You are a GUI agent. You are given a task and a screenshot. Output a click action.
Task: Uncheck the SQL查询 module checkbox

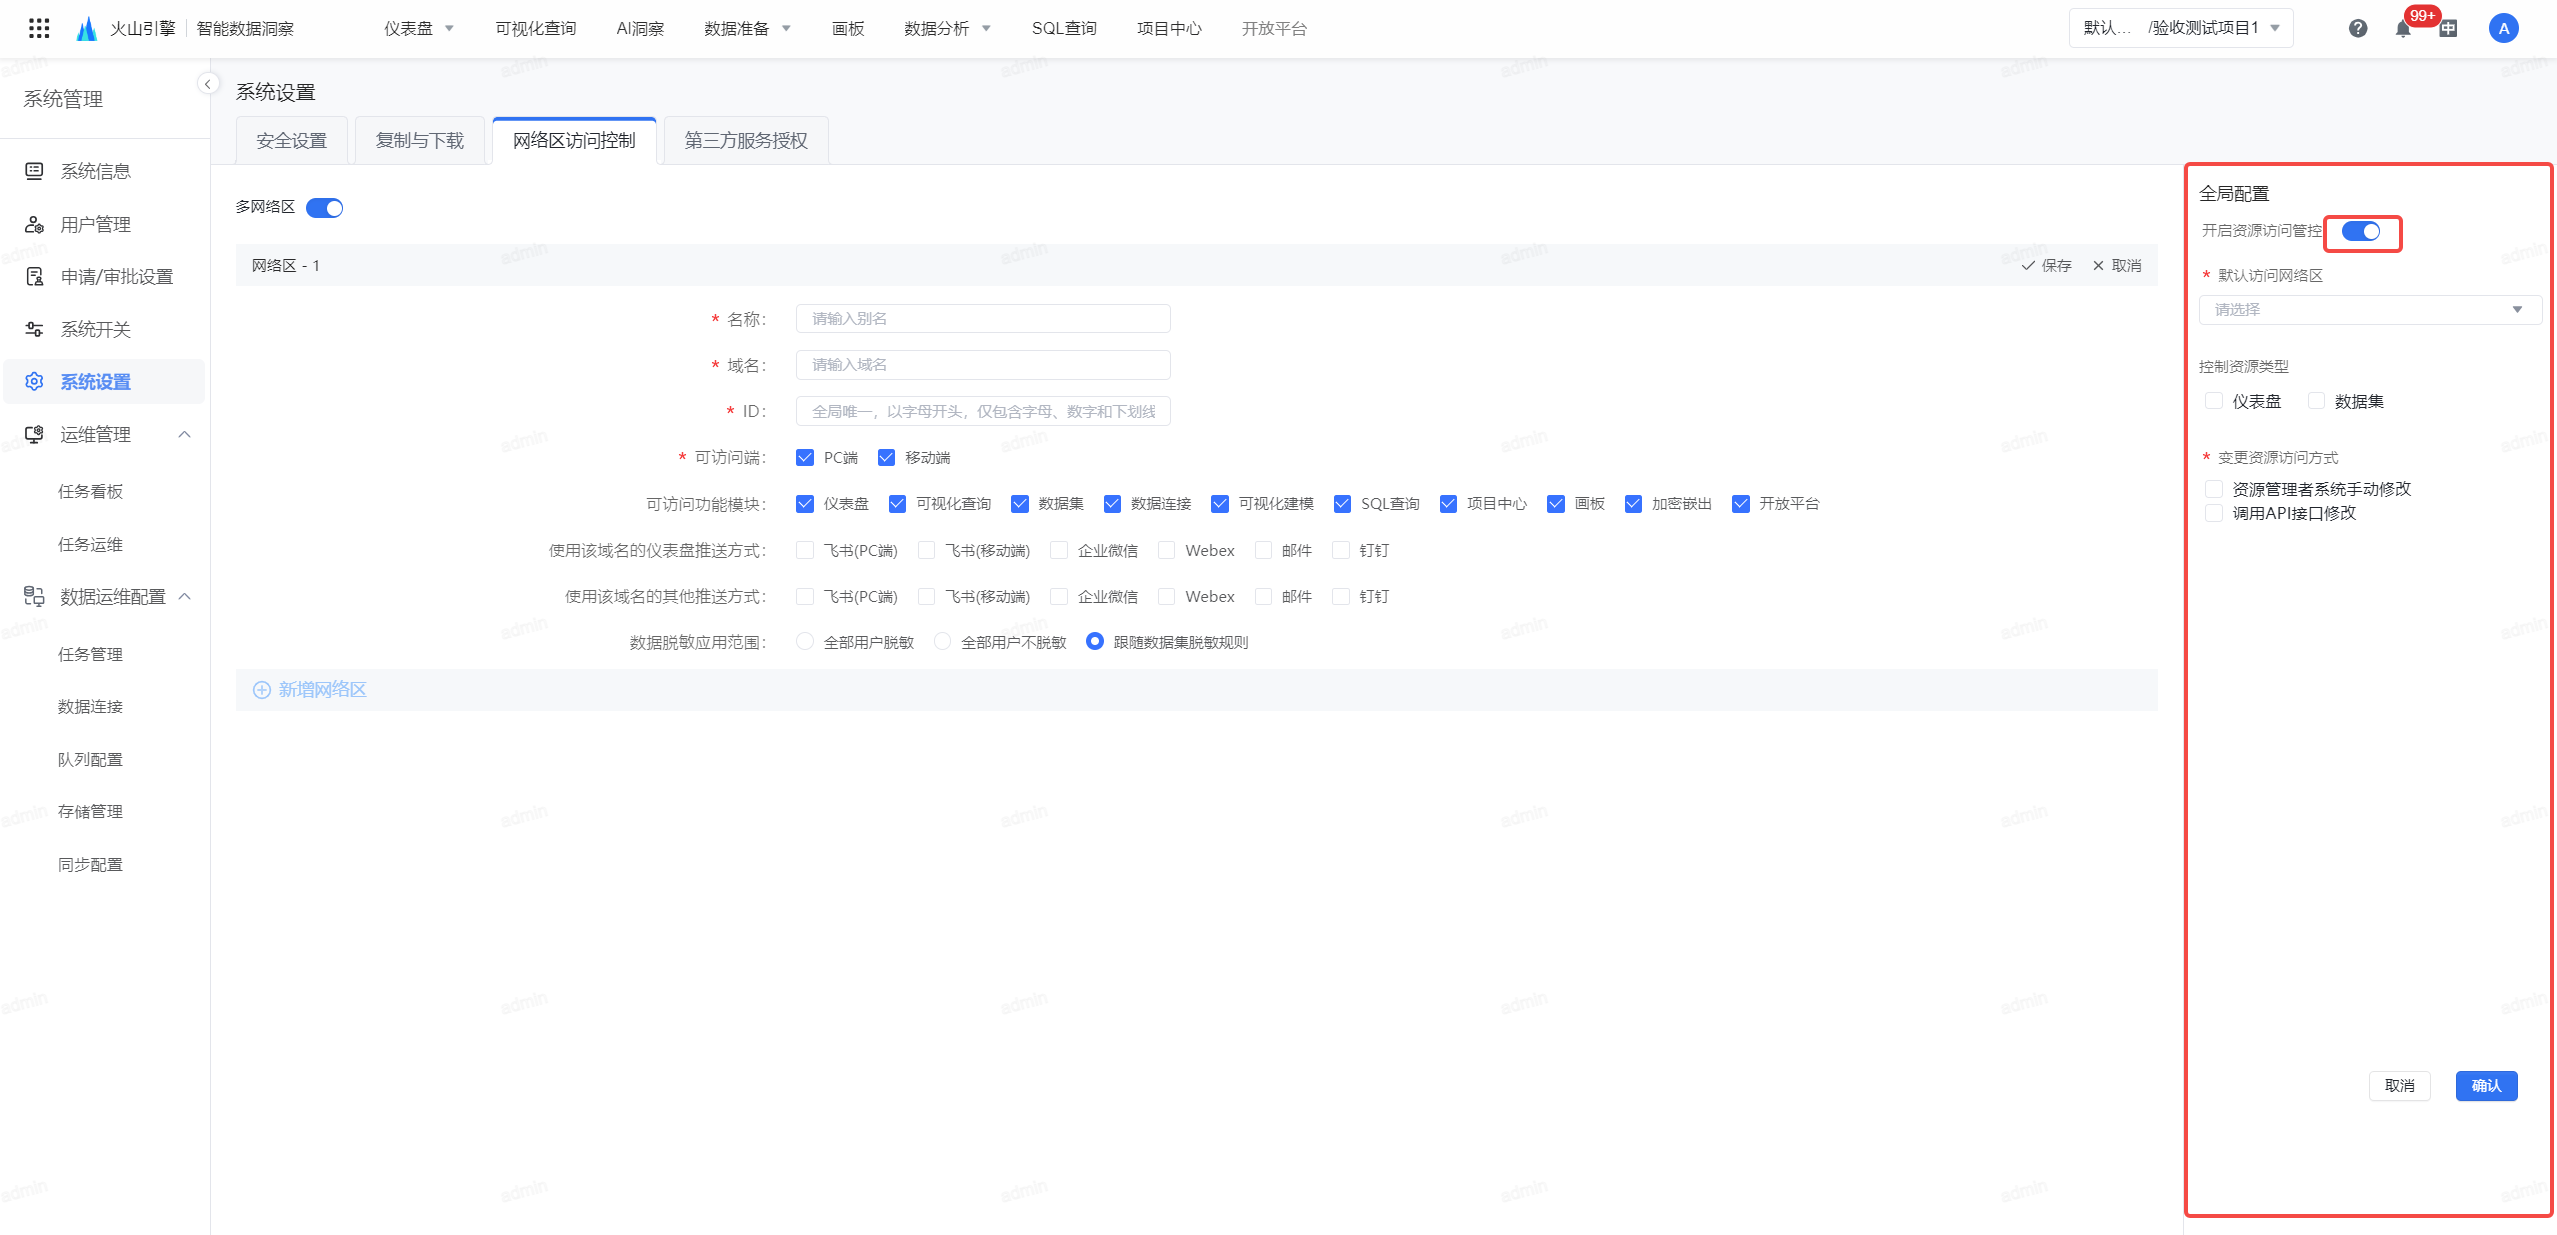pos(1342,503)
